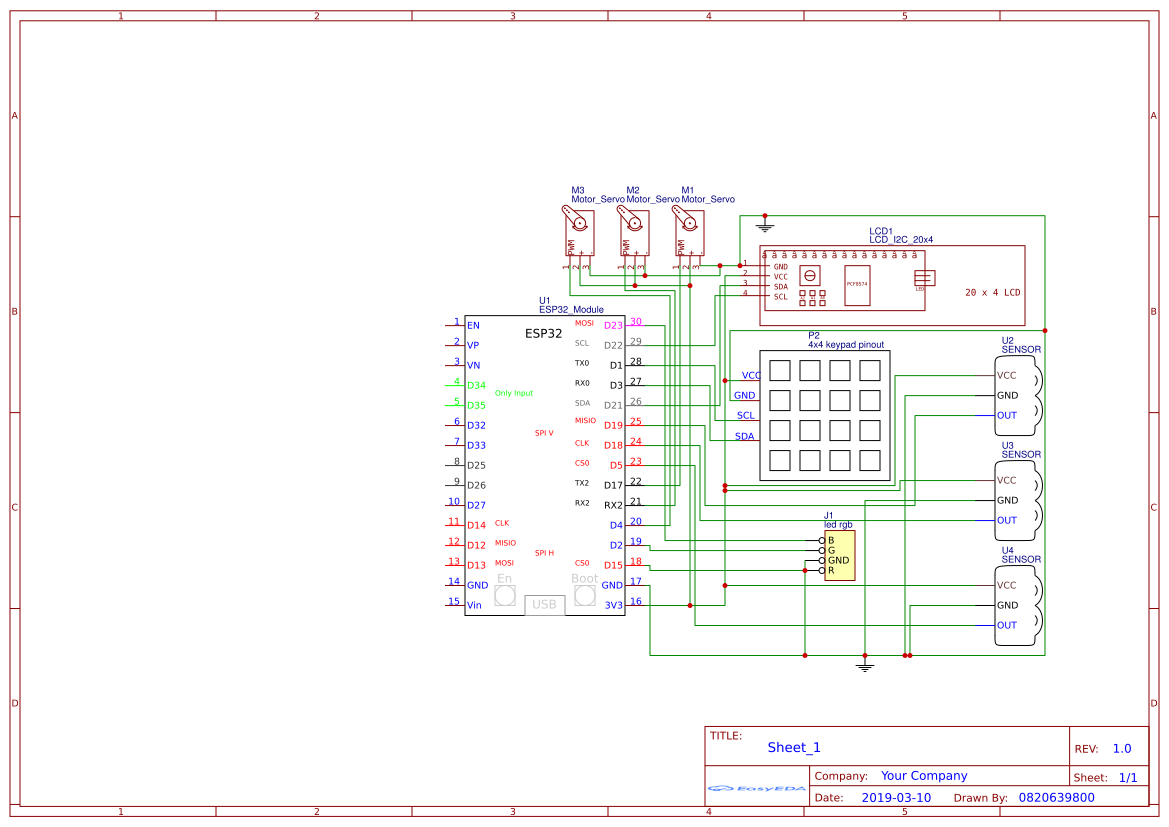Select the date 2019-03-10 field
The width and height of the screenshot is (1169, 827).
896,798
